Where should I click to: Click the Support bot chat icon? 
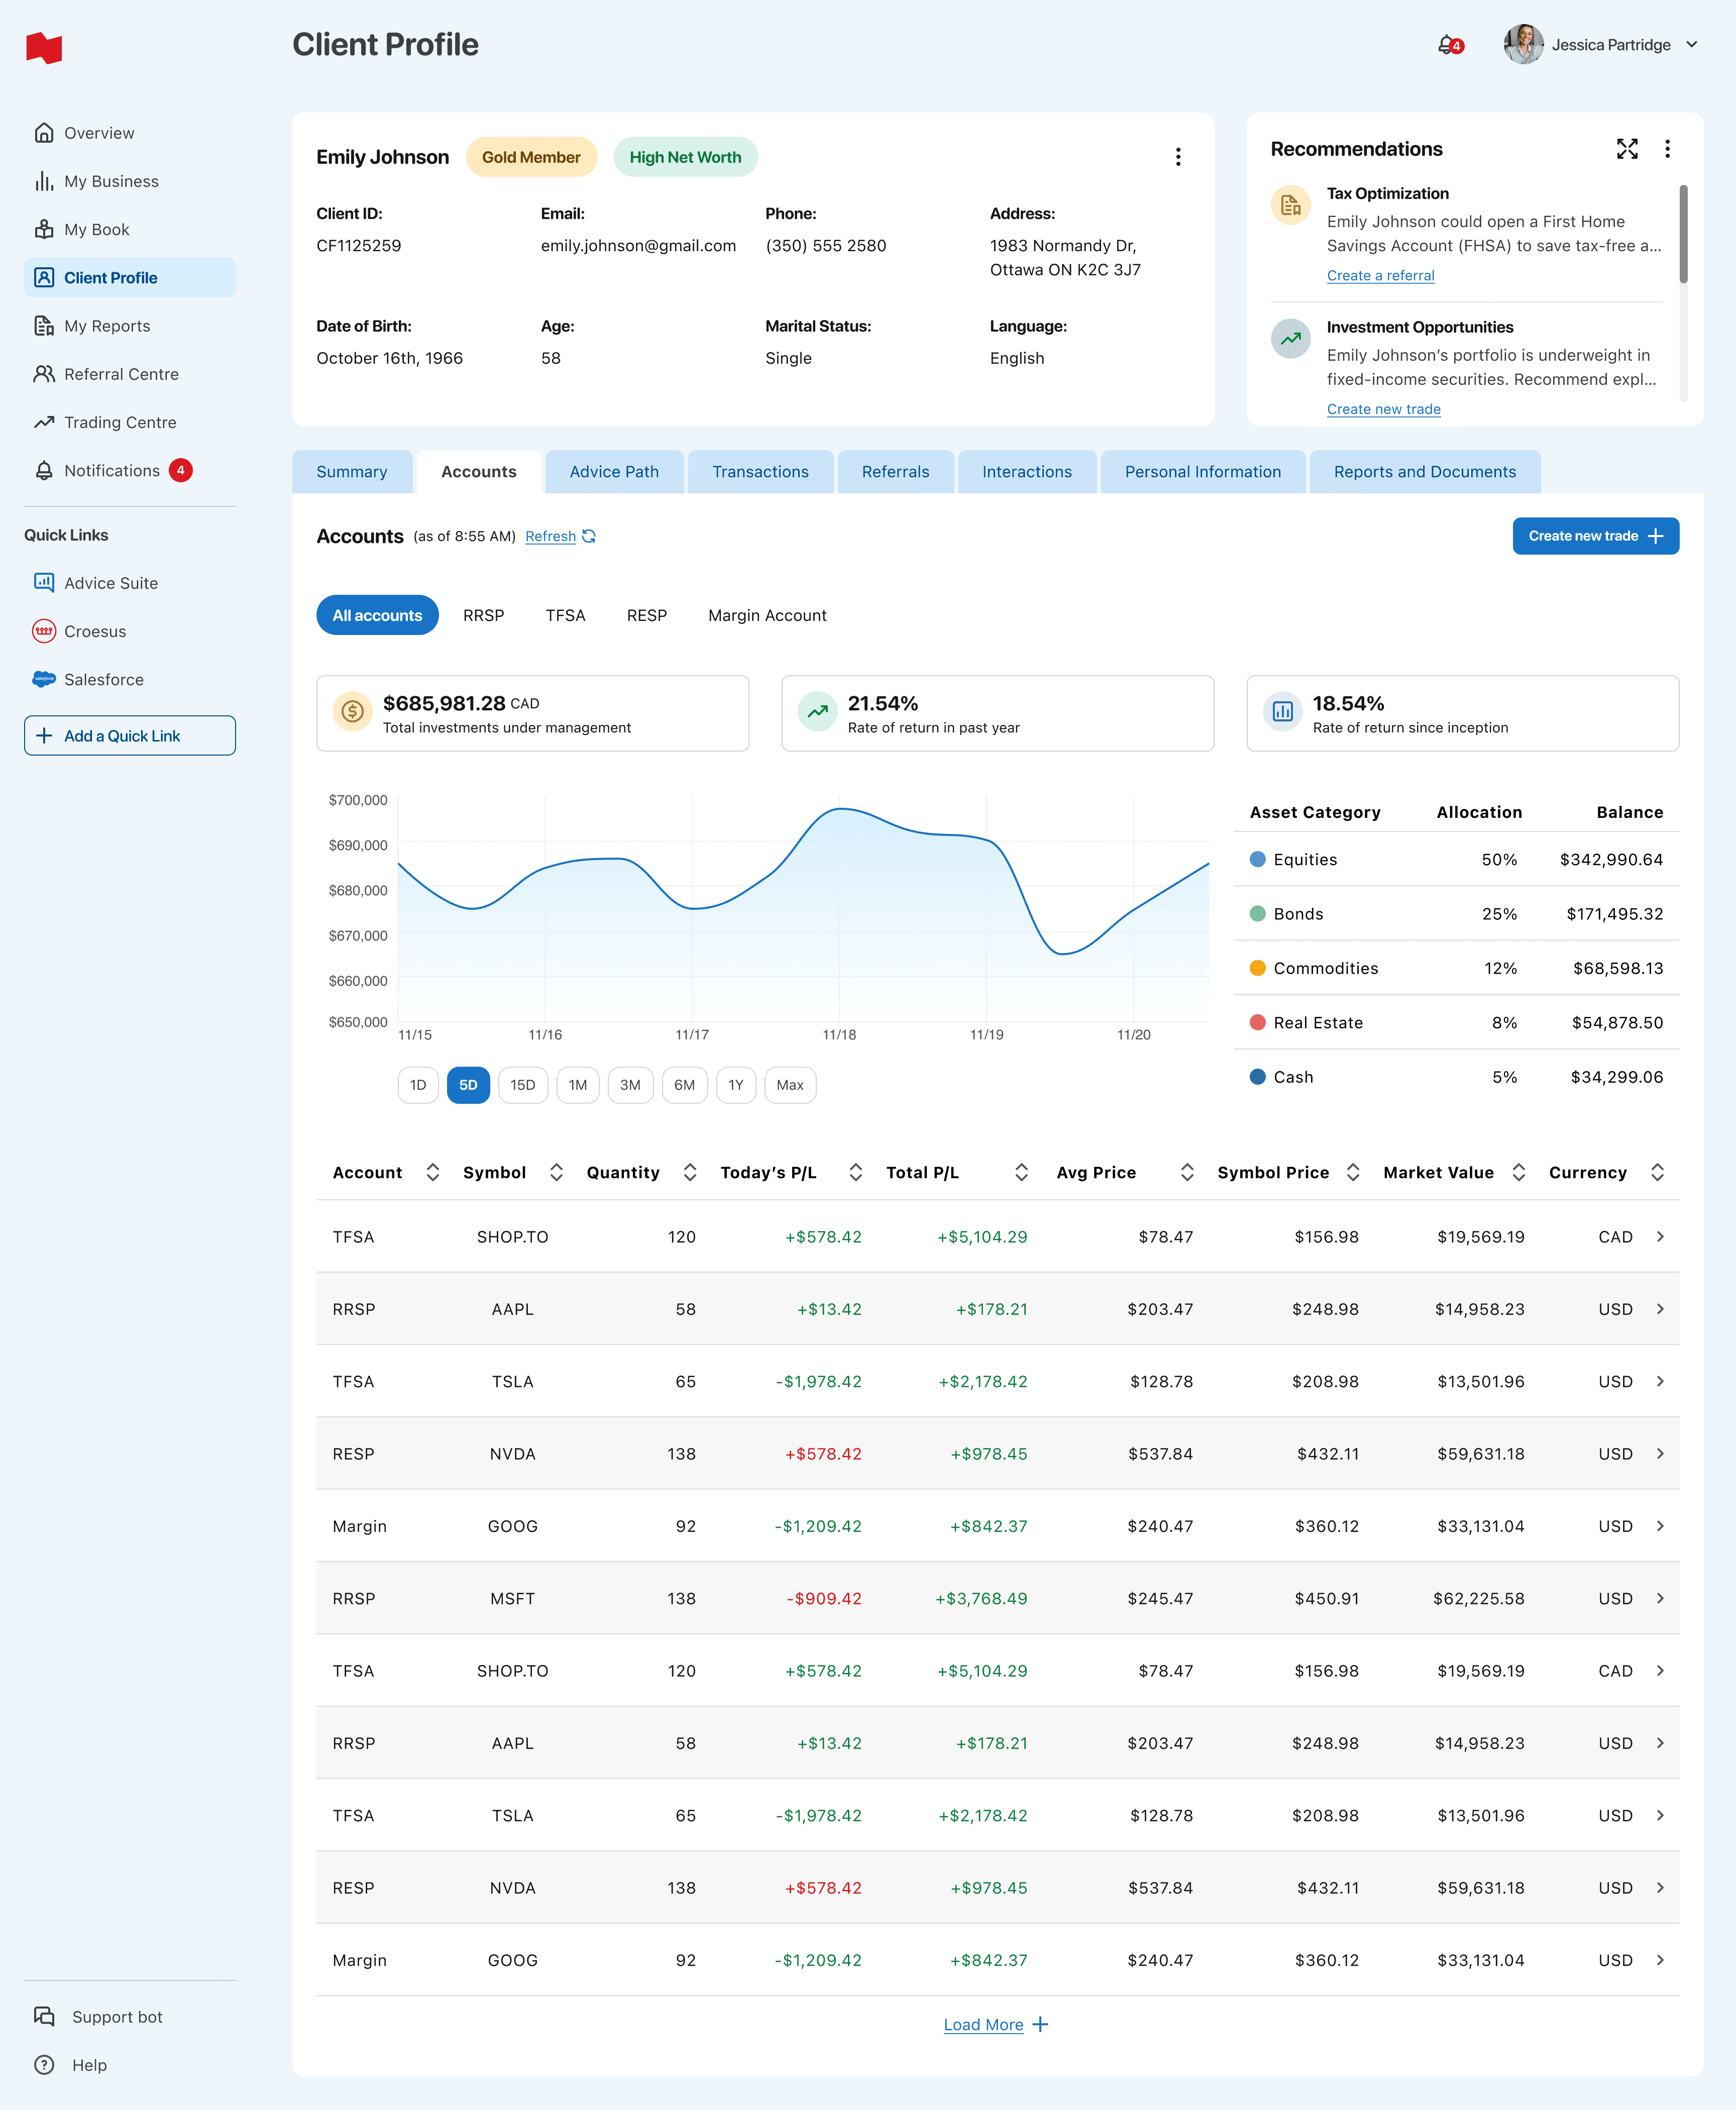click(x=44, y=2016)
